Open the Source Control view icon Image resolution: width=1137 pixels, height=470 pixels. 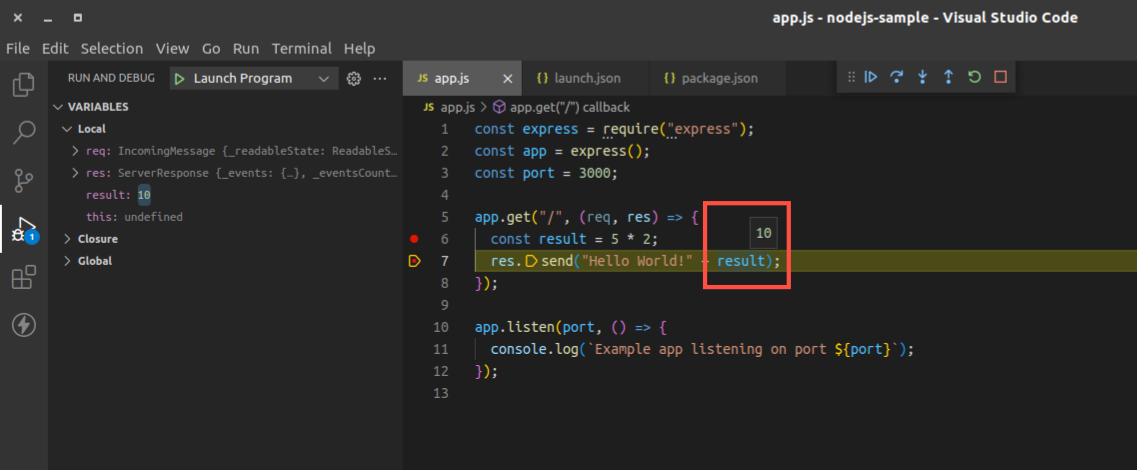pos(23,181)
